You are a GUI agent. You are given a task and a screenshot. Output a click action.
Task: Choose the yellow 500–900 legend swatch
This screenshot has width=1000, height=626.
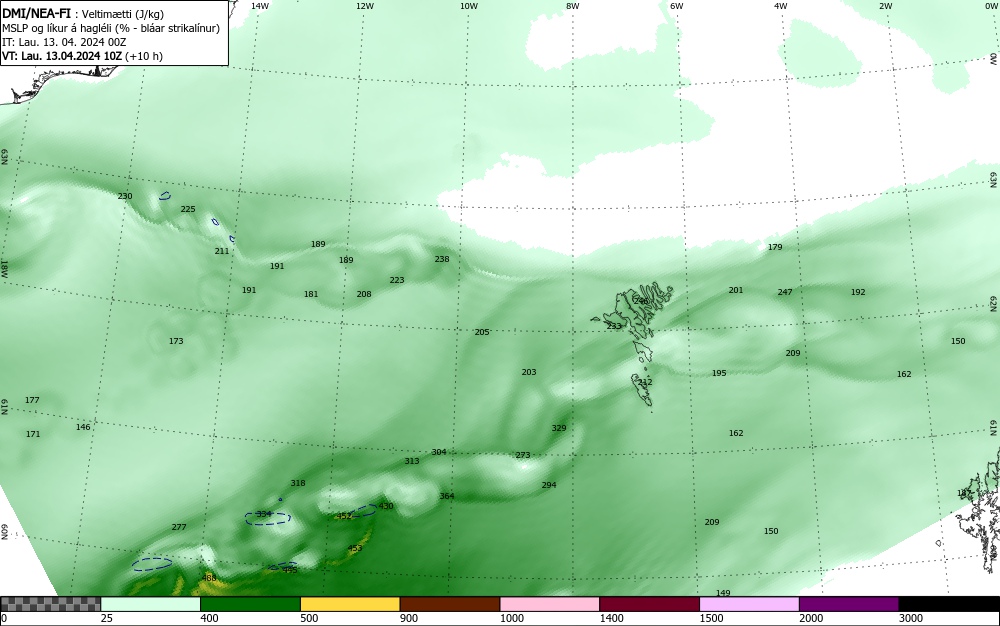click(x=350, y=604)
